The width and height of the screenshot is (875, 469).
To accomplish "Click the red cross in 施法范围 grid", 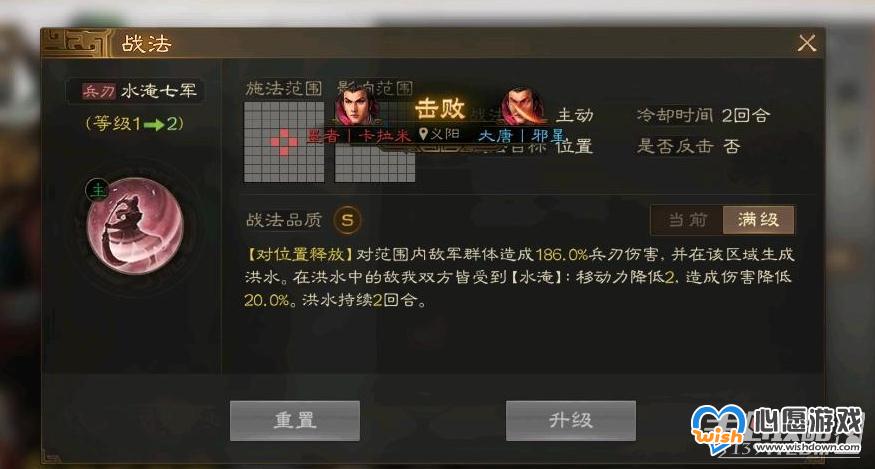I will pyautogui.click(x=284, y=142).
